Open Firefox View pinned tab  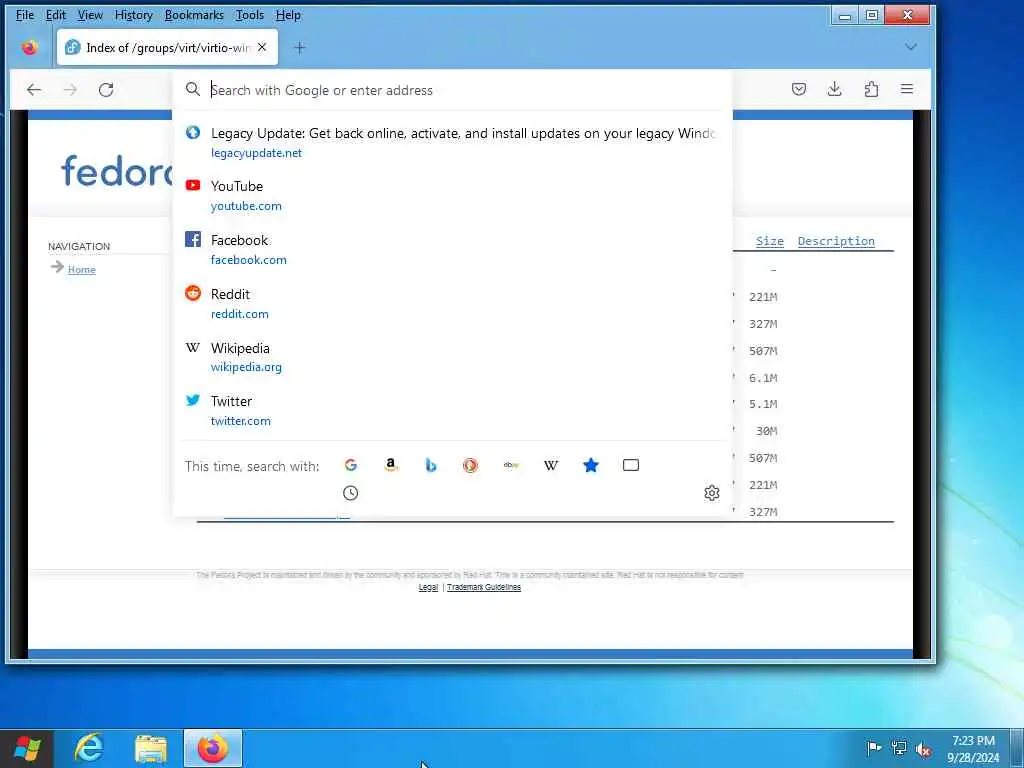point(29,48)
